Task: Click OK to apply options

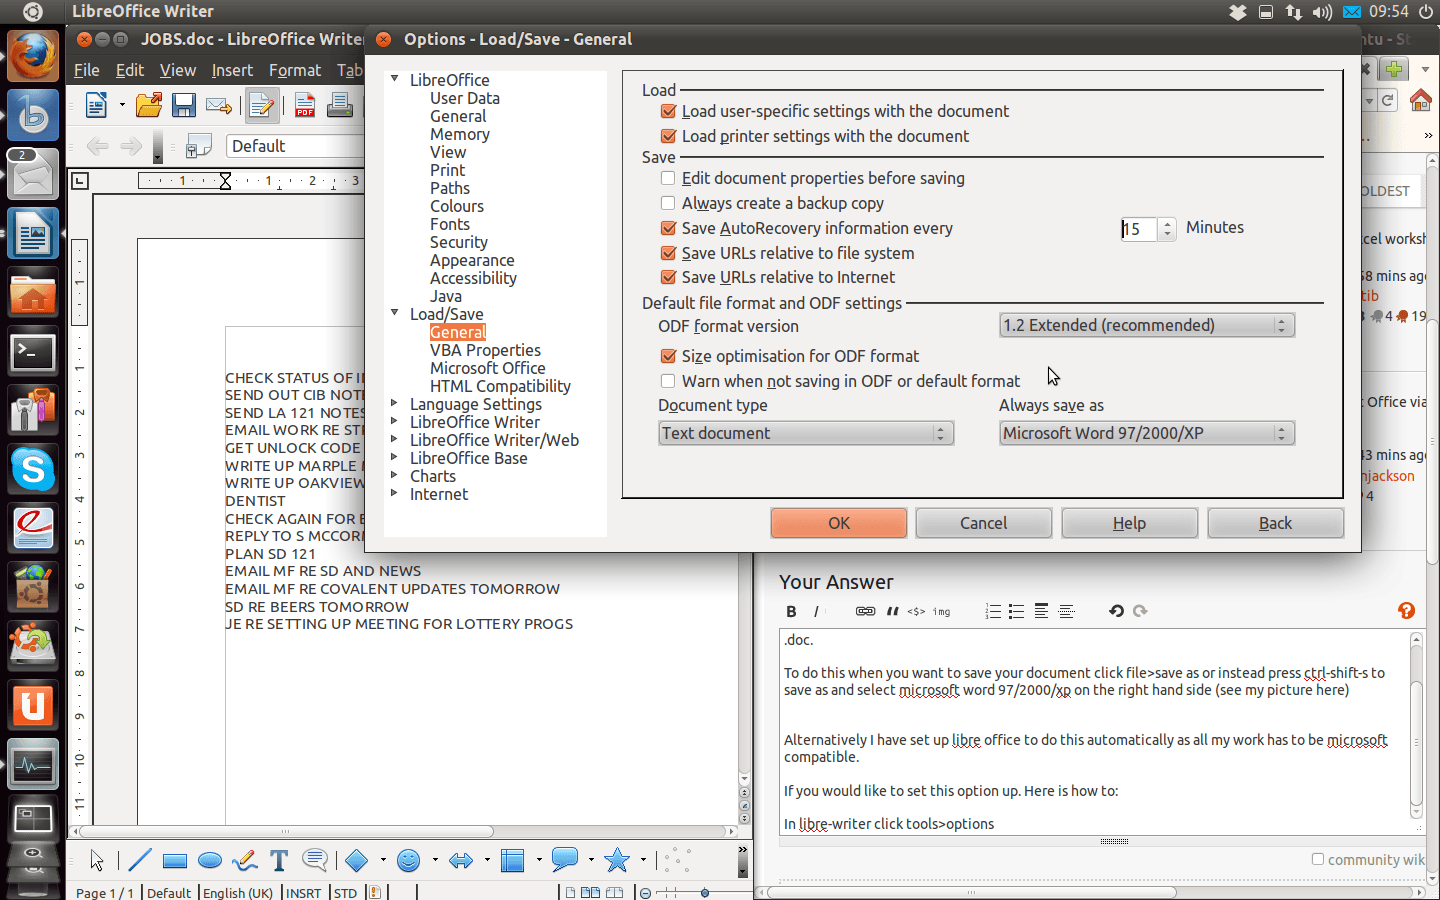Action: click(839, 523)
